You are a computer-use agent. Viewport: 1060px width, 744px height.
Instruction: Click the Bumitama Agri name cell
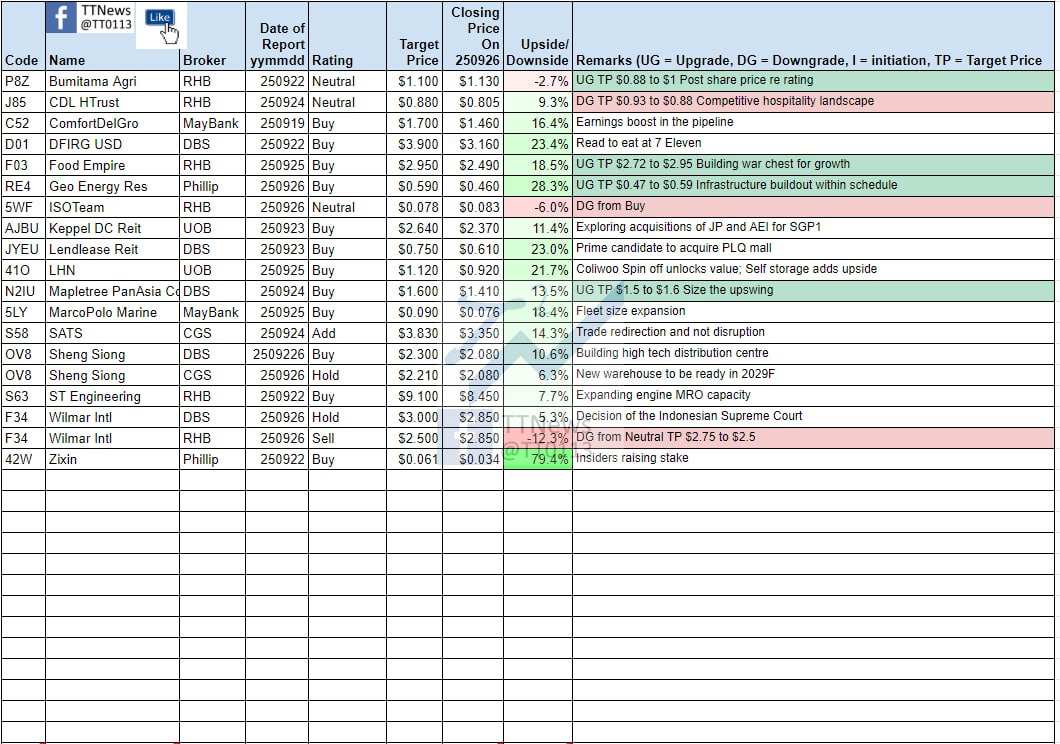112,81
